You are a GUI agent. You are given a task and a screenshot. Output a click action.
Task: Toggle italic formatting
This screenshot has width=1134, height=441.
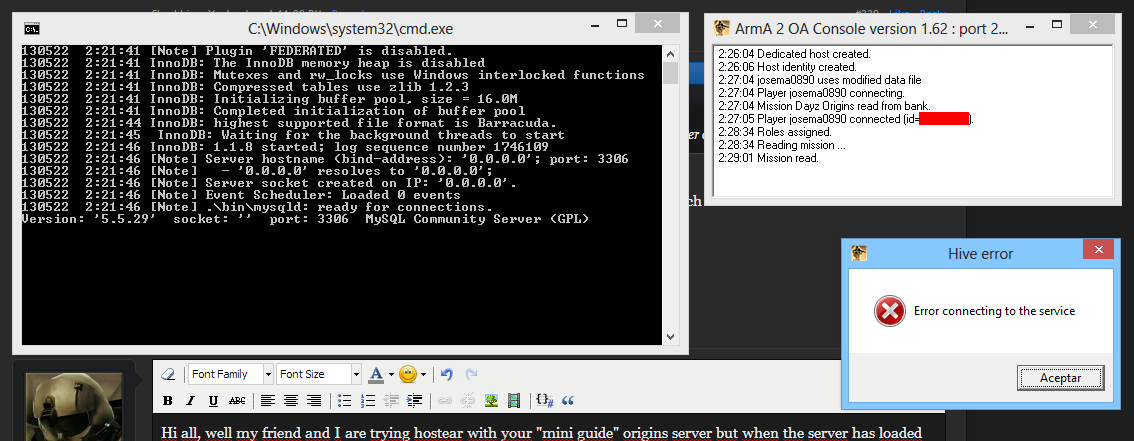(190, 401)
